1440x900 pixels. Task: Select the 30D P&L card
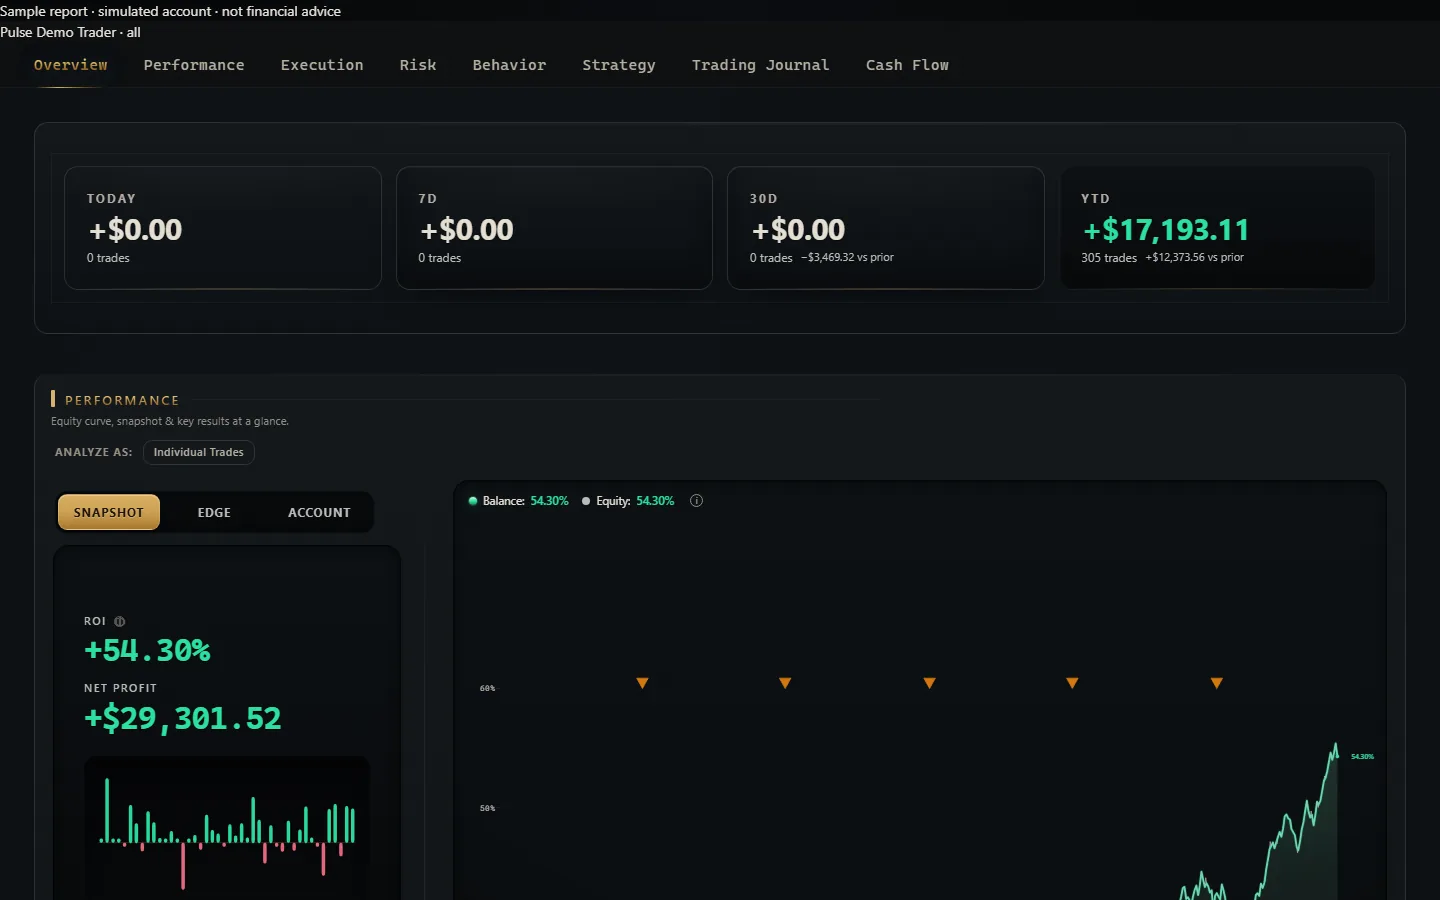[x=886, y=228]
